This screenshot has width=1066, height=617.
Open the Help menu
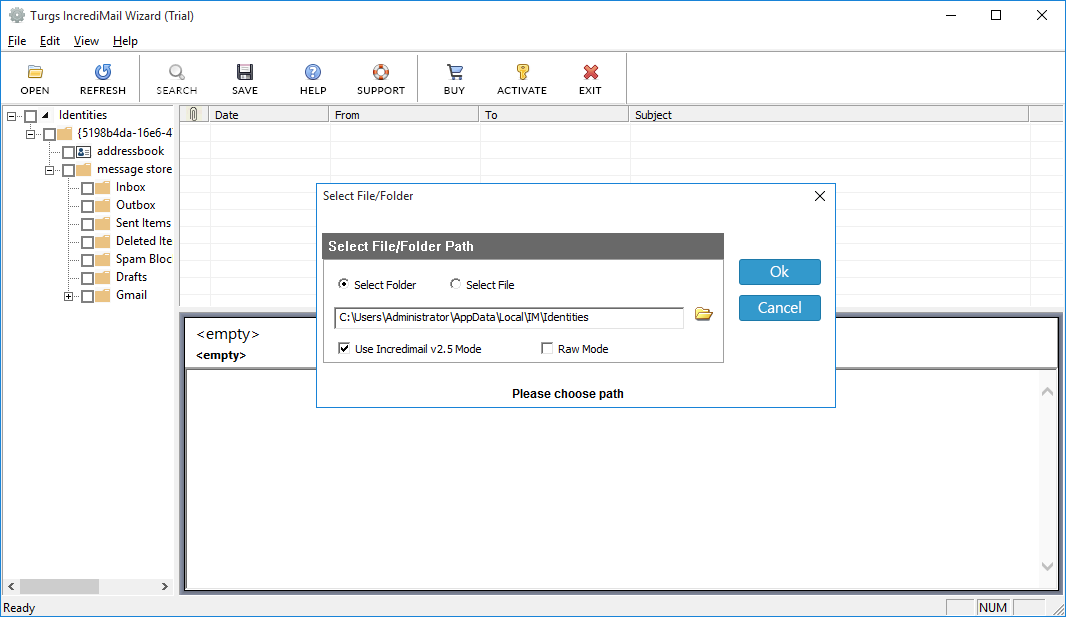125,41
